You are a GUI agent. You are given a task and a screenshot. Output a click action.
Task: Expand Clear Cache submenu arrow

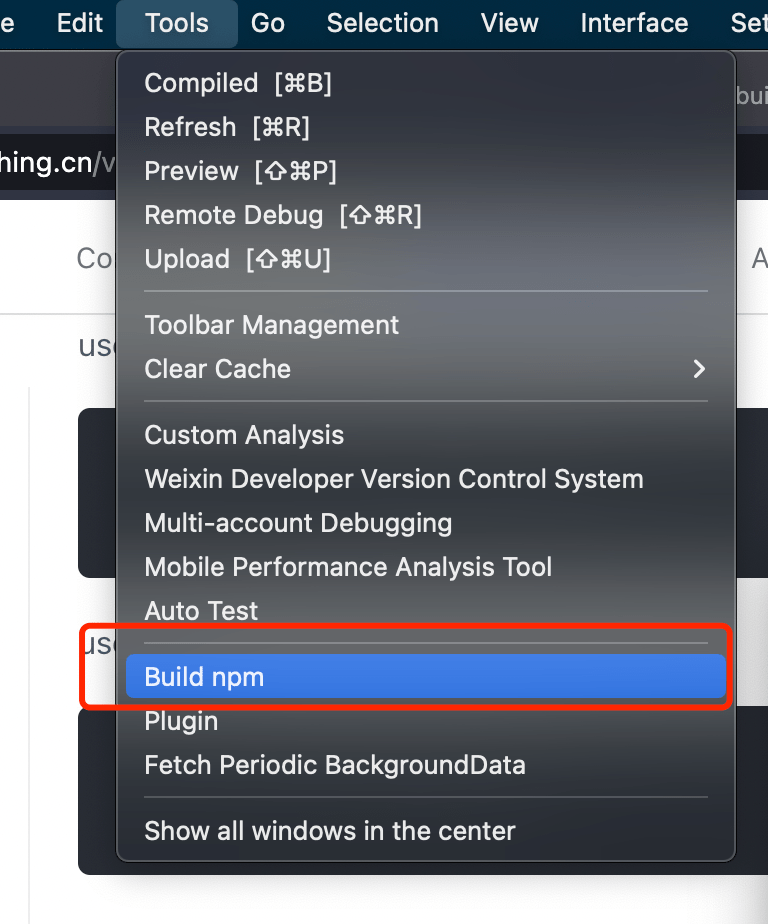point(699,369)
